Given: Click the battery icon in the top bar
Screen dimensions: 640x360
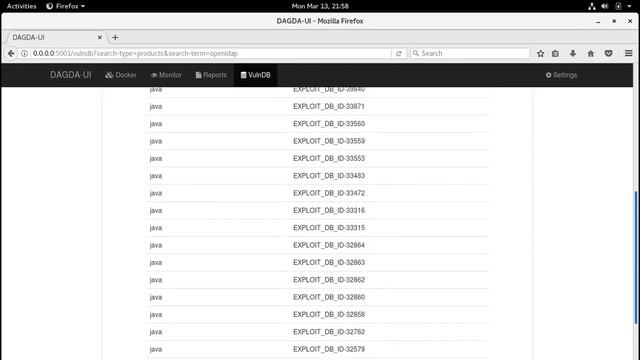Looking at the screenshot, I should [x=618, y=6].
